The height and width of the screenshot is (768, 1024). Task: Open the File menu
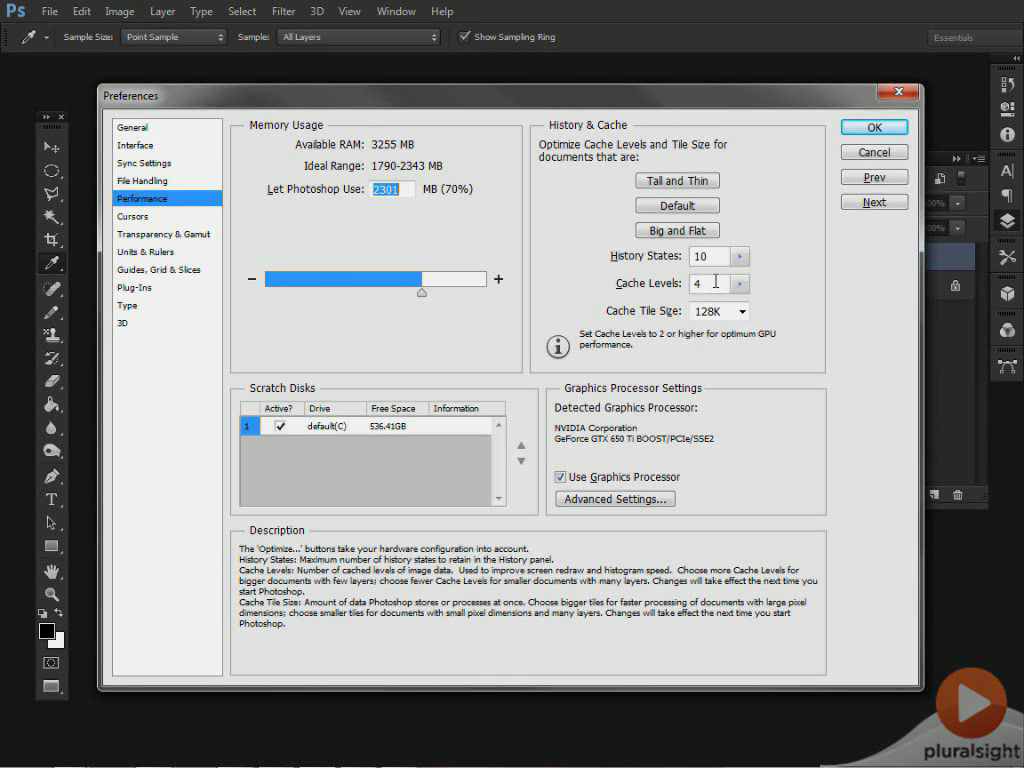pyautogui.click(x=50, y=11)
